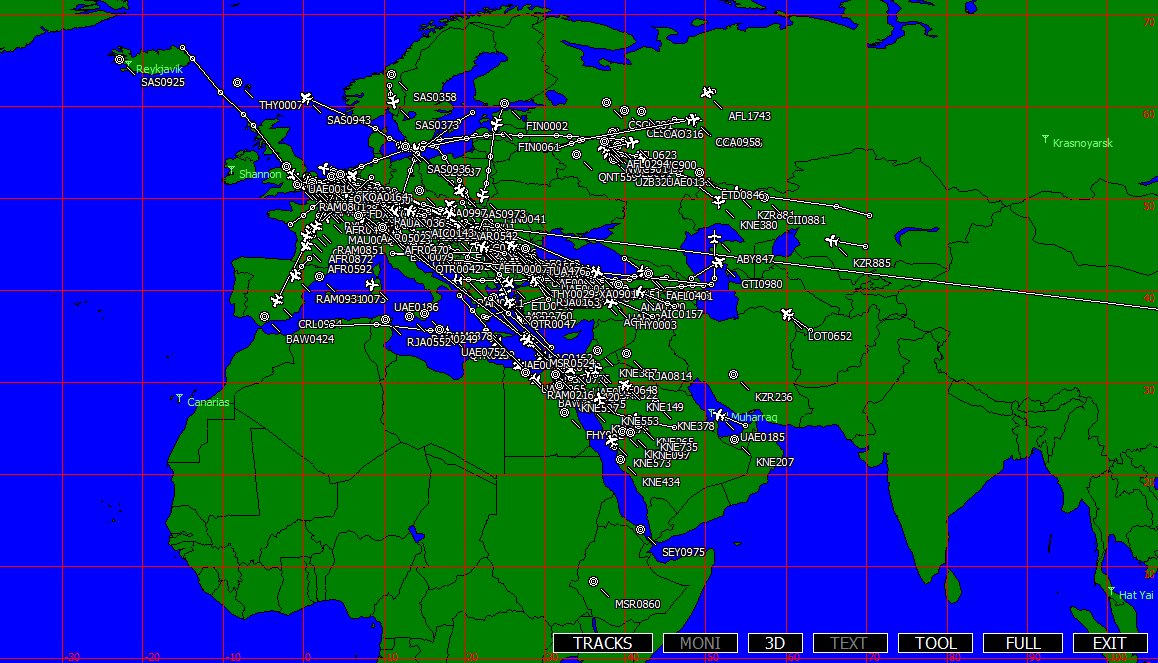Image resolution: width=1158 pixels, height=663 pixels.
Task: Select the Hat Yai station marker
Action: click(x=1111, y=591)
